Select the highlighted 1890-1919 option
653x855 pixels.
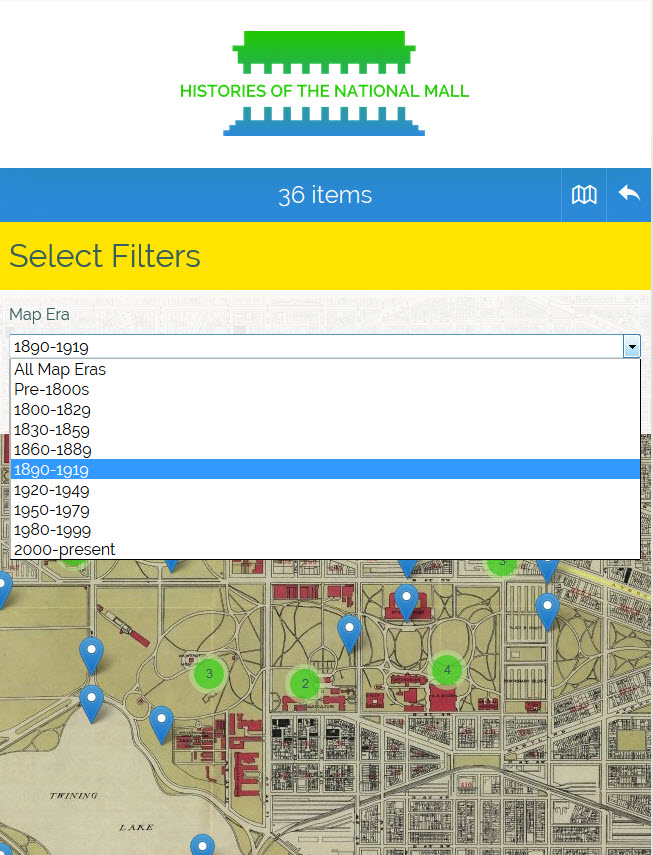325,469
